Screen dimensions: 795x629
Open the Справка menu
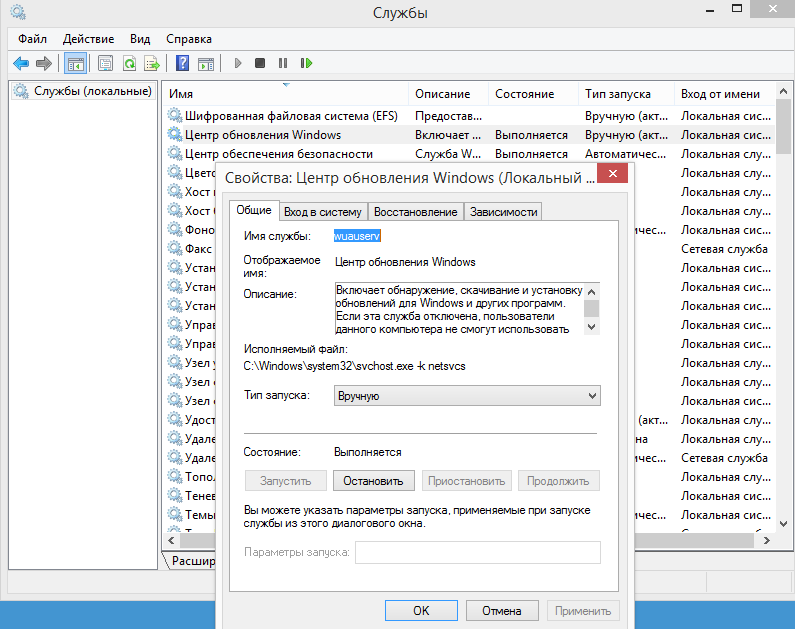[x=189, y=39]
